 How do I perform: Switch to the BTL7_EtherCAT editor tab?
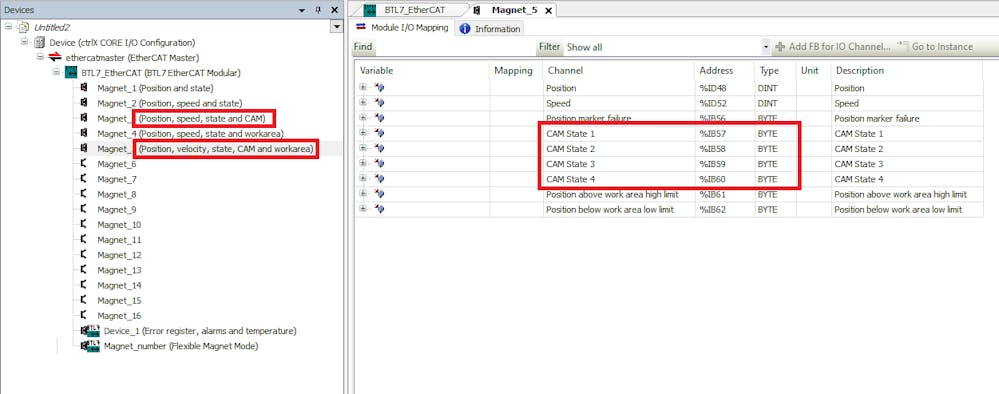(410, 10)
